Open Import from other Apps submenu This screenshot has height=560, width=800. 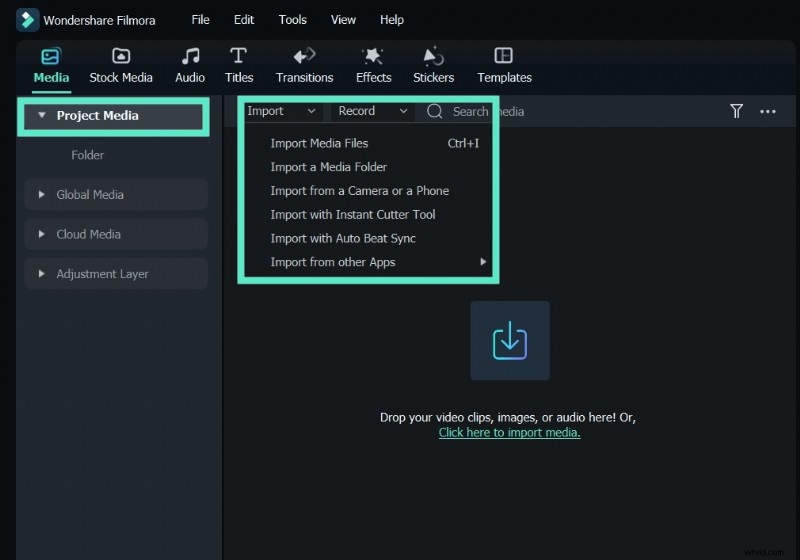(x=333, y=262)
